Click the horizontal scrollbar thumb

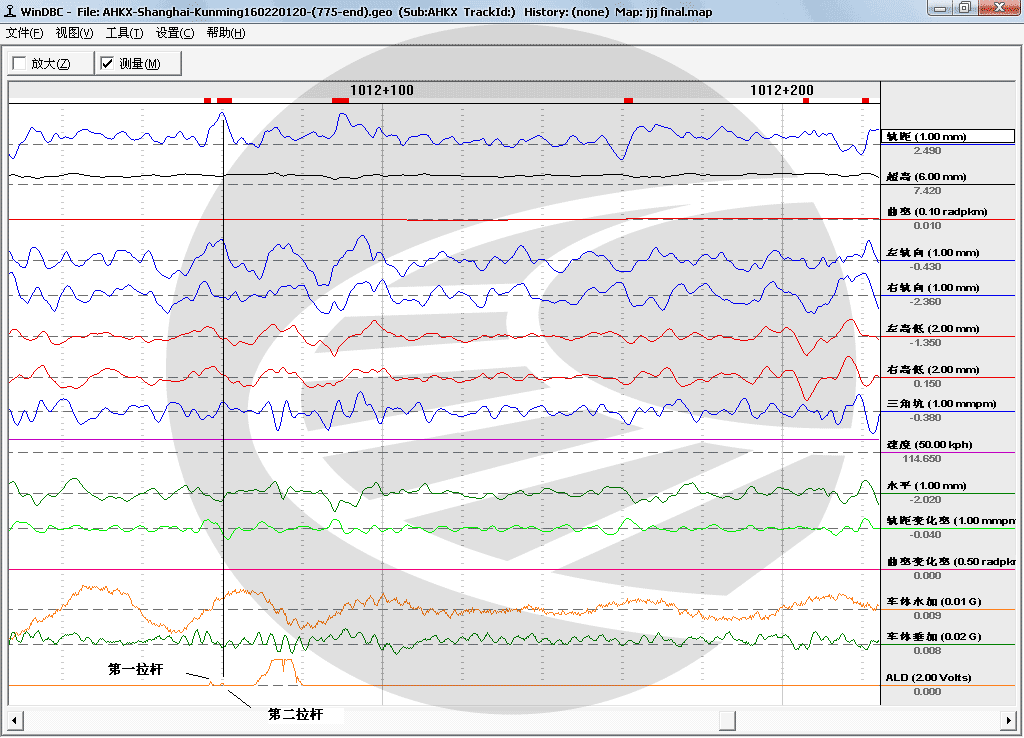(727, 721)
